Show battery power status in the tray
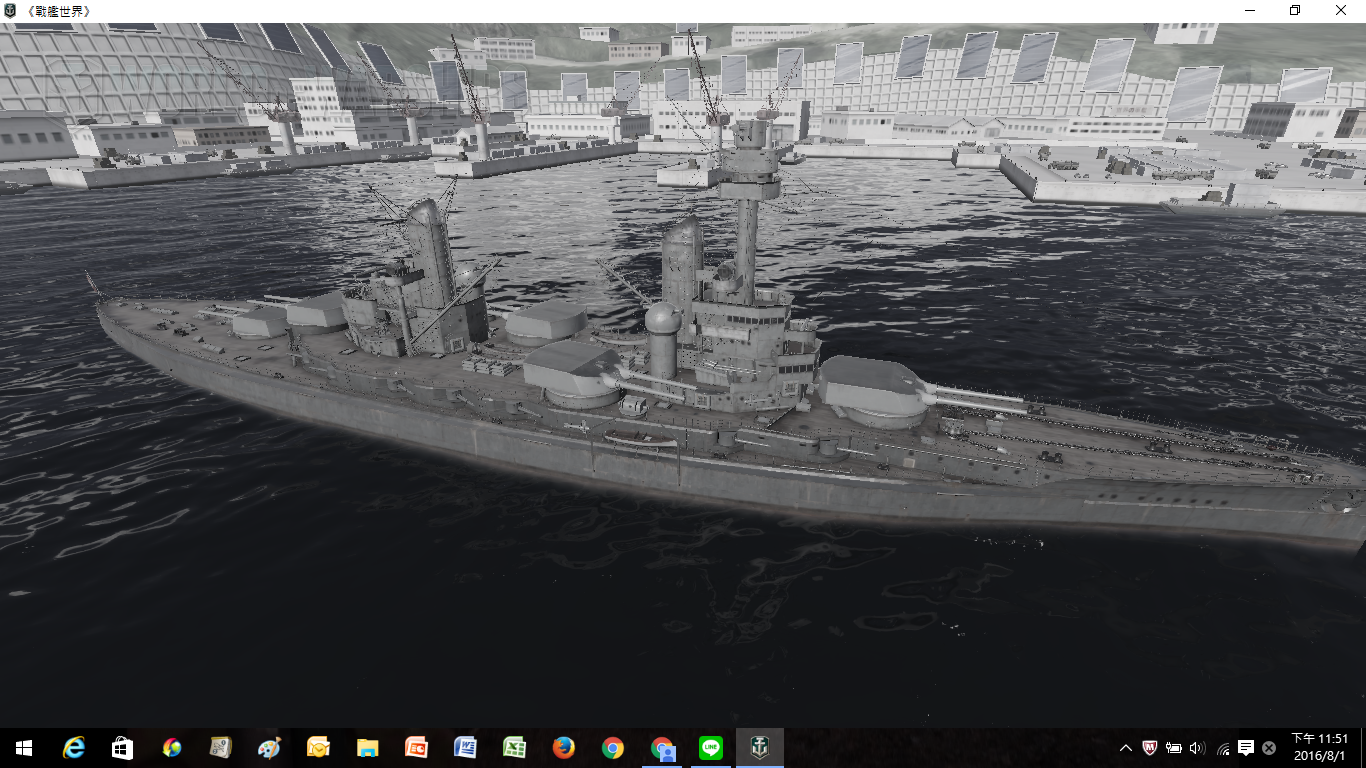The height and width of the screenshot is (768, 1366). tap(1174, 748)
